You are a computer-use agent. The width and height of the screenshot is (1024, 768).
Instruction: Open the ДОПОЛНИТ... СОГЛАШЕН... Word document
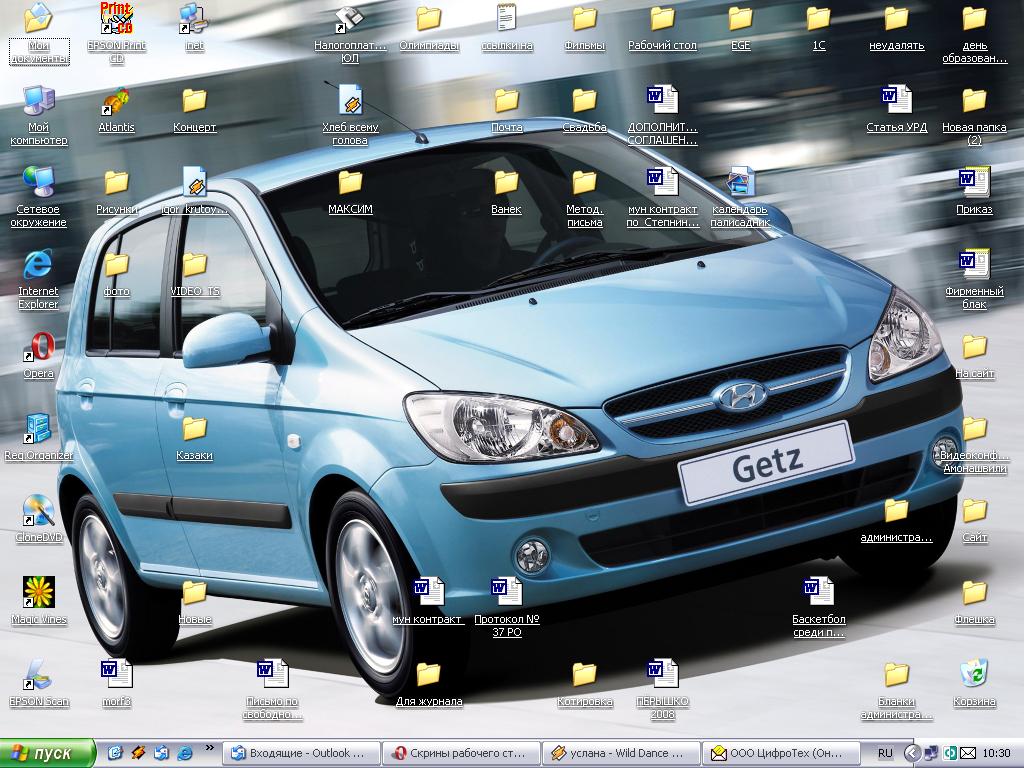(662, 115)
